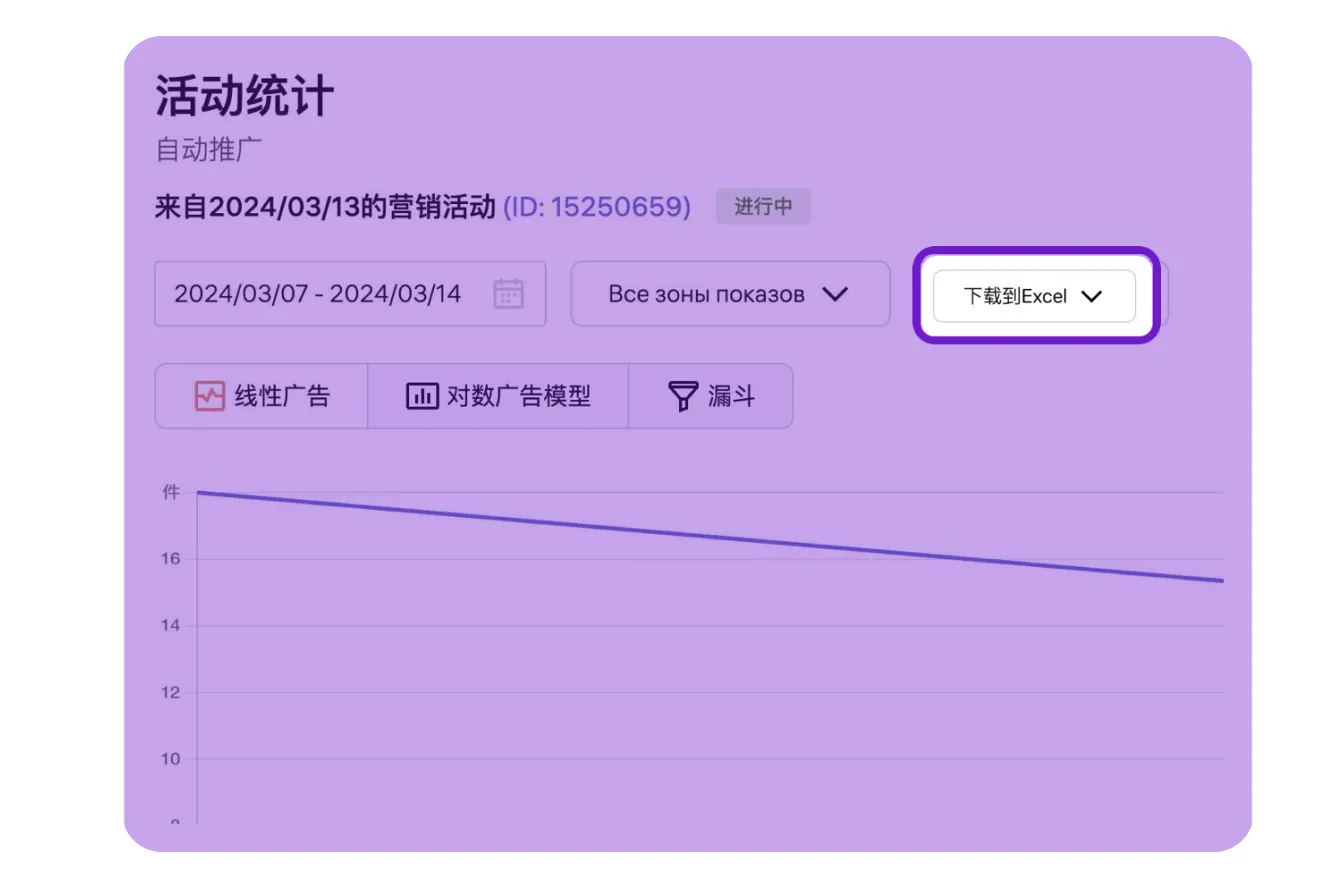Click the 14 label on chart axis

[x=170, y=626]
